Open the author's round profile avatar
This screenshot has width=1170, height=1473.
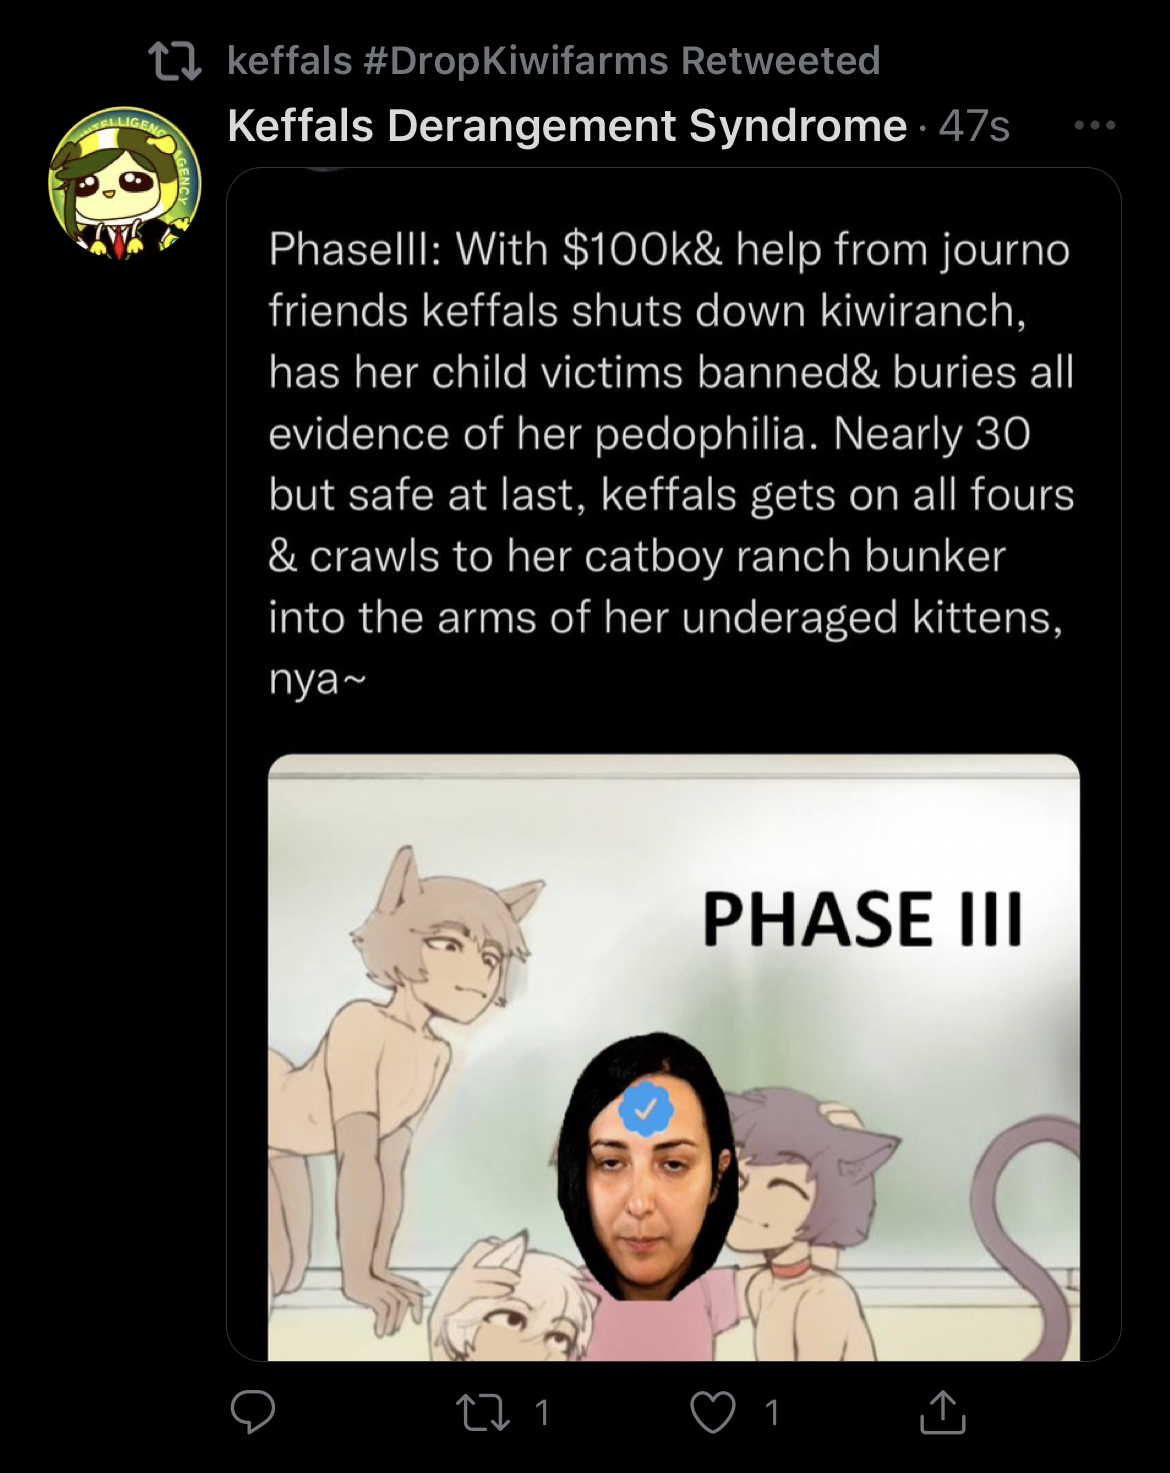click(125, 183)
